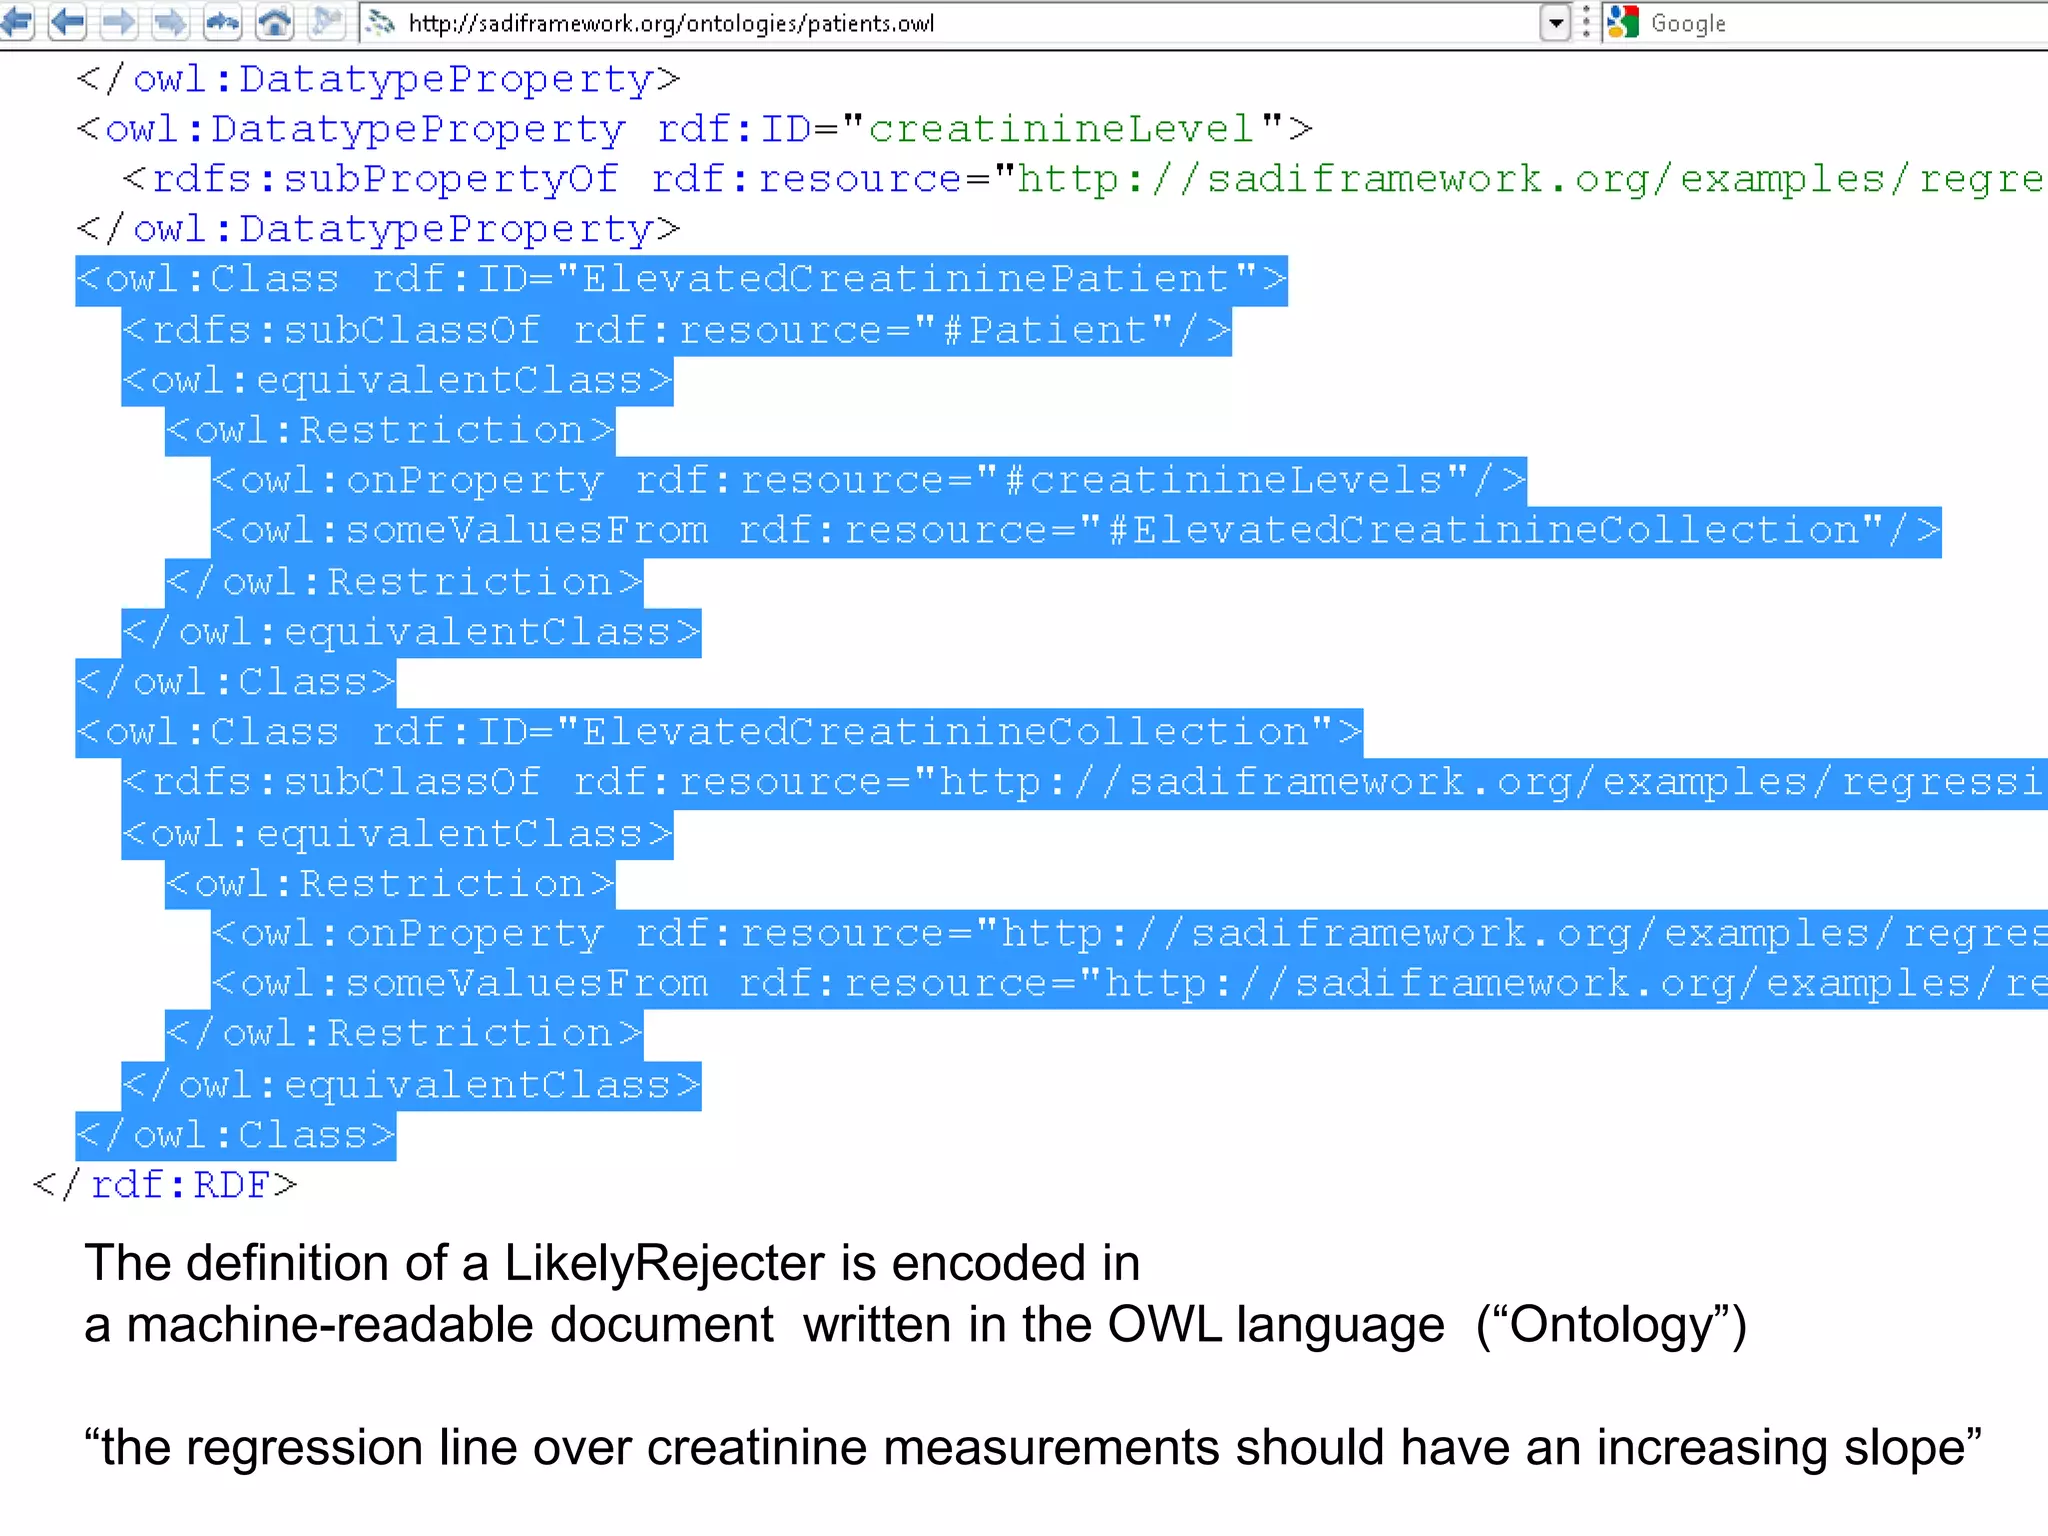
Task: Click the first closing owl:DatatypeProperty tag
Action: point(379,78)
